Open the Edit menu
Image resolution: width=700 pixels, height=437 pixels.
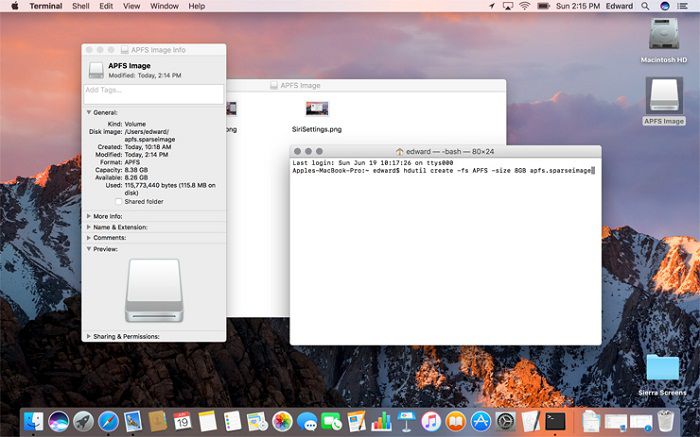(x=106, y=6)
